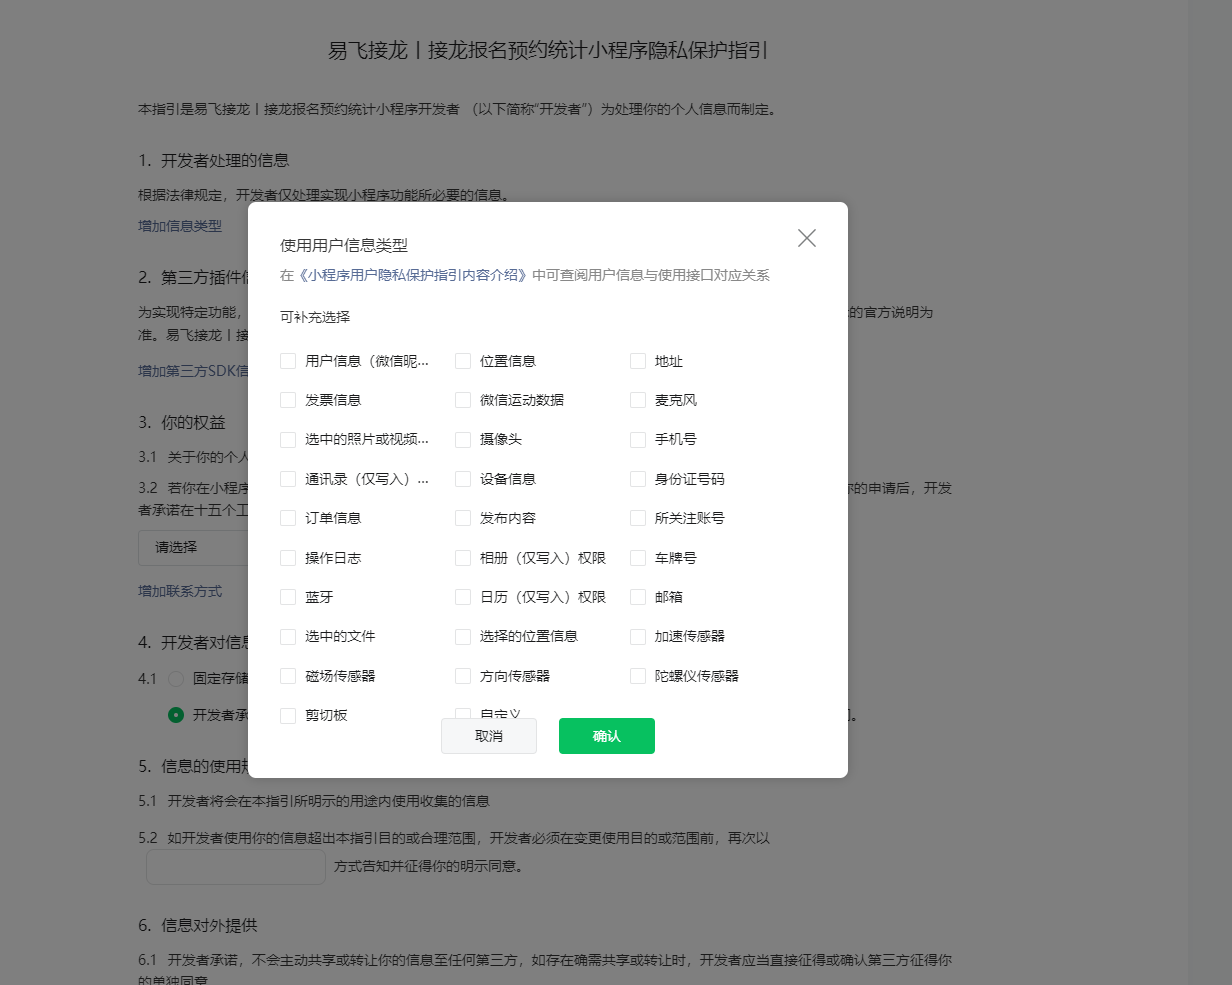Confirm with the green 确认 button
The height and width of the screenshot is (985, 1232).
[607, 736]
